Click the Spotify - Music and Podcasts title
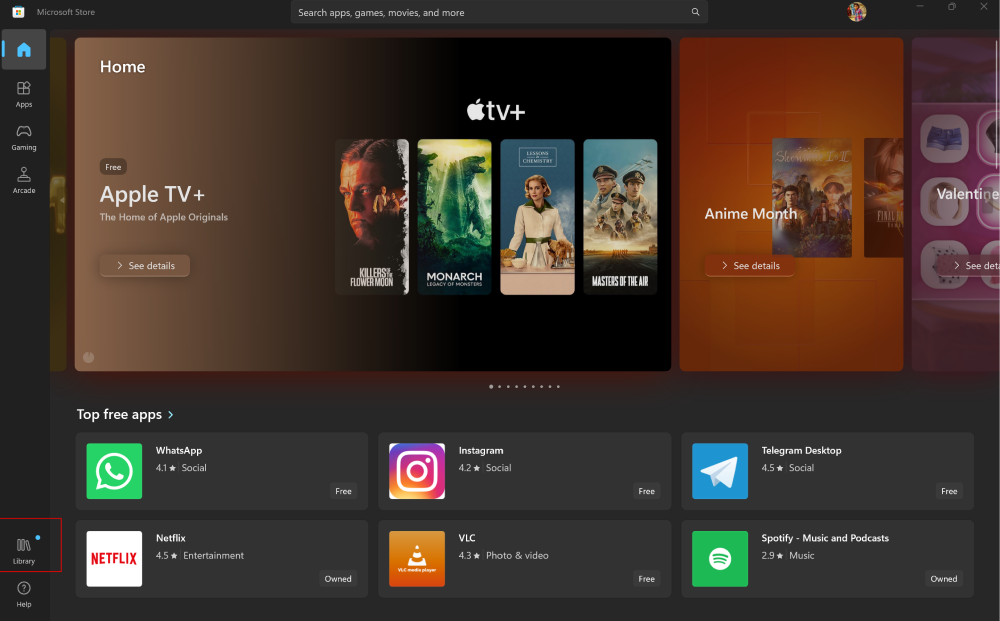The width and height of the screenshot is (1000, 621). [x=825, y=538]
